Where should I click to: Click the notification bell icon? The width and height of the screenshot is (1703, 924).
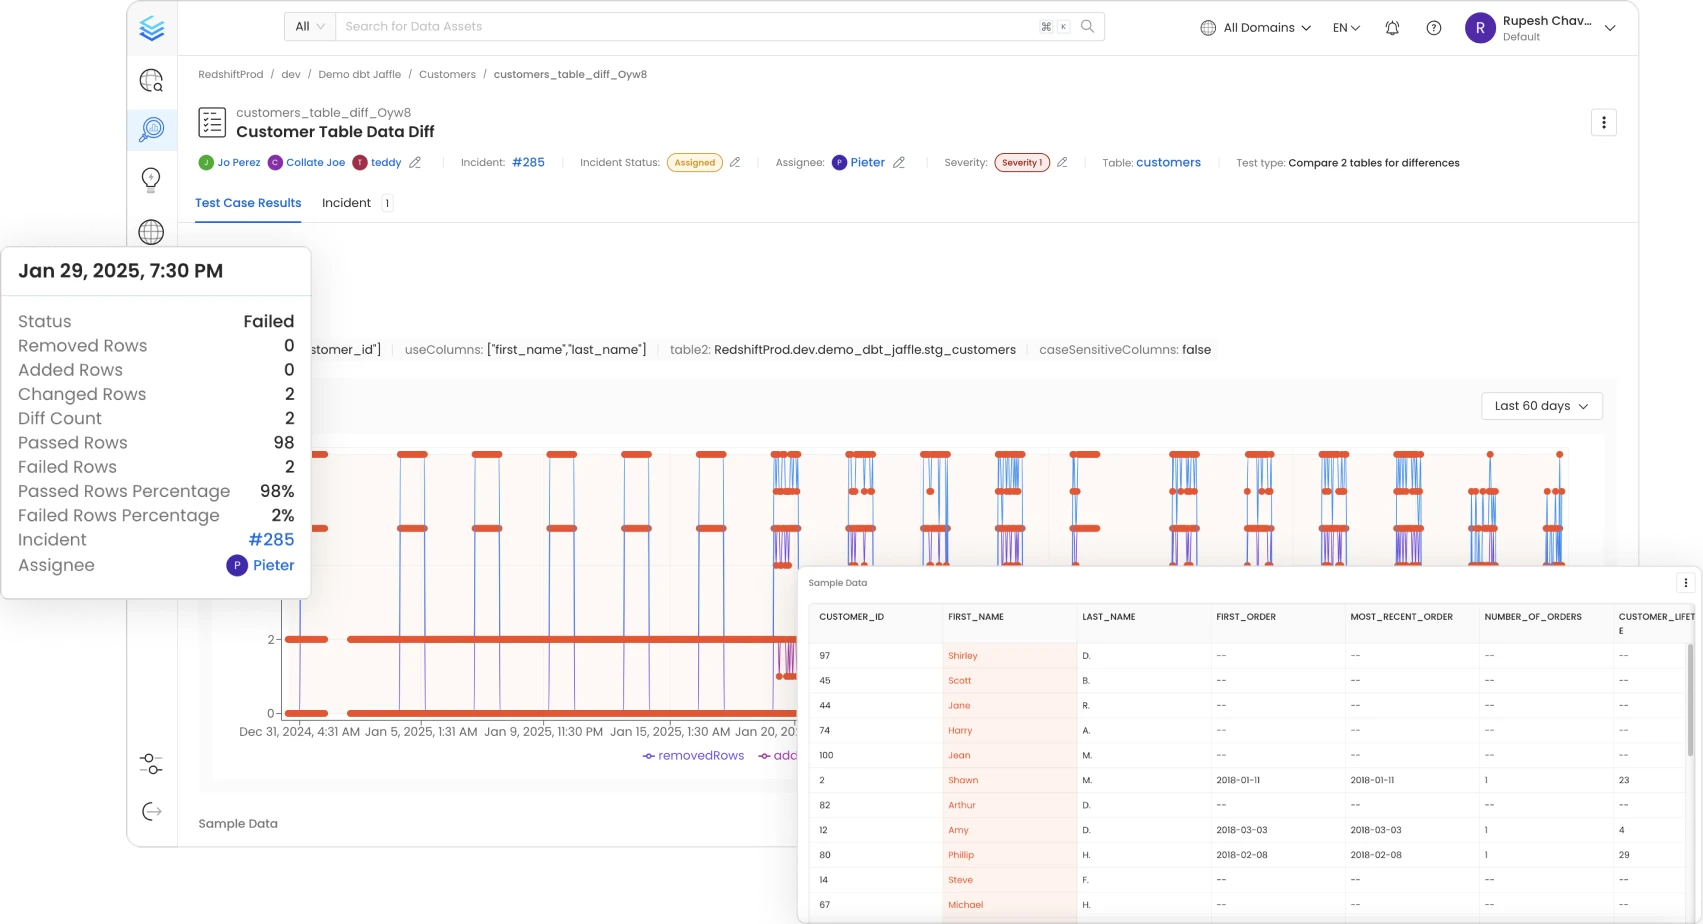[1392, 28]
